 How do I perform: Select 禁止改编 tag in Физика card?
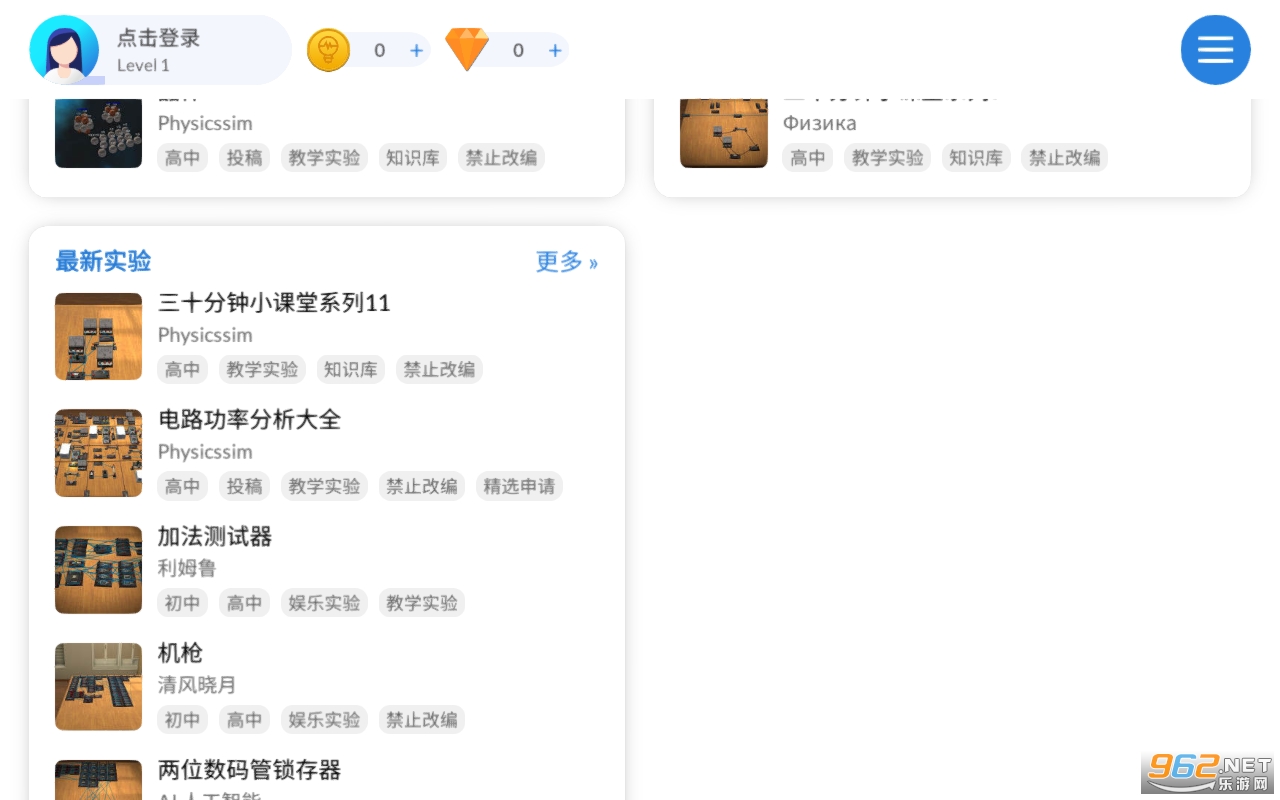(x=1064, y=158)
